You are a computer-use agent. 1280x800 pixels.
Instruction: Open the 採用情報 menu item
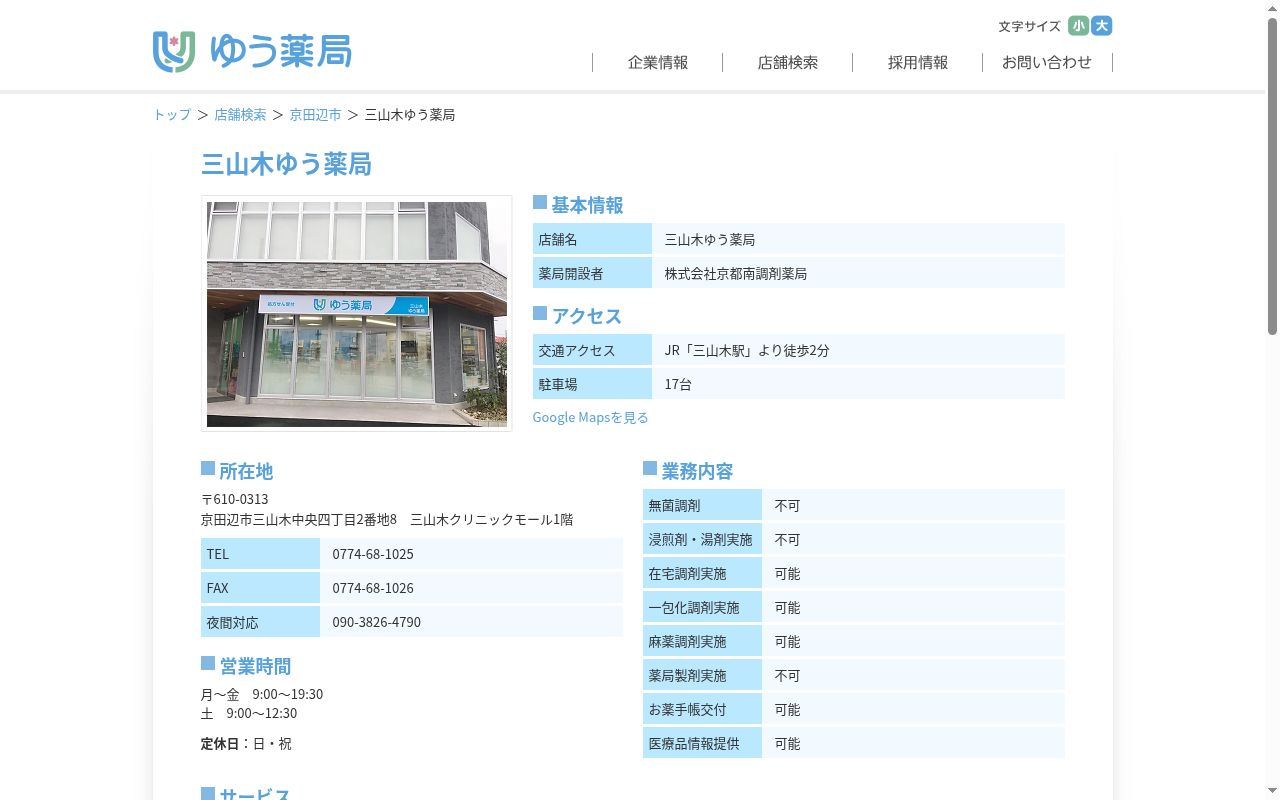point(918,62)
